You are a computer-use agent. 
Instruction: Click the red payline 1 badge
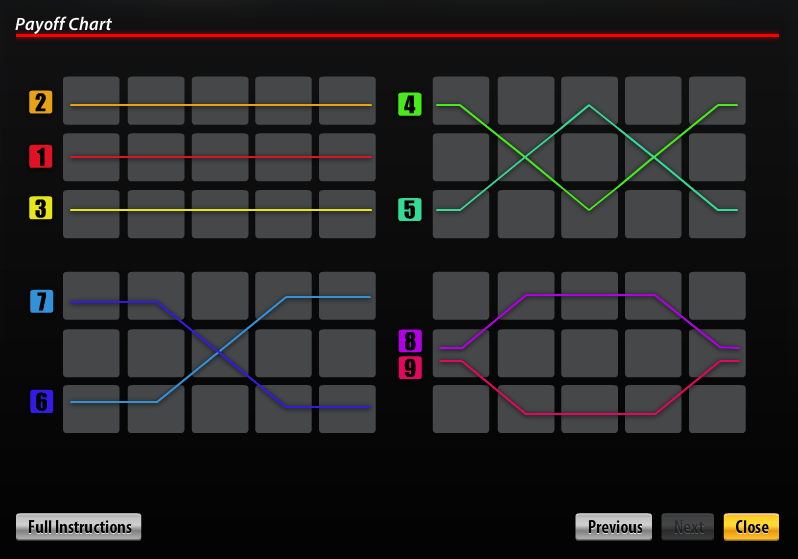40,156
